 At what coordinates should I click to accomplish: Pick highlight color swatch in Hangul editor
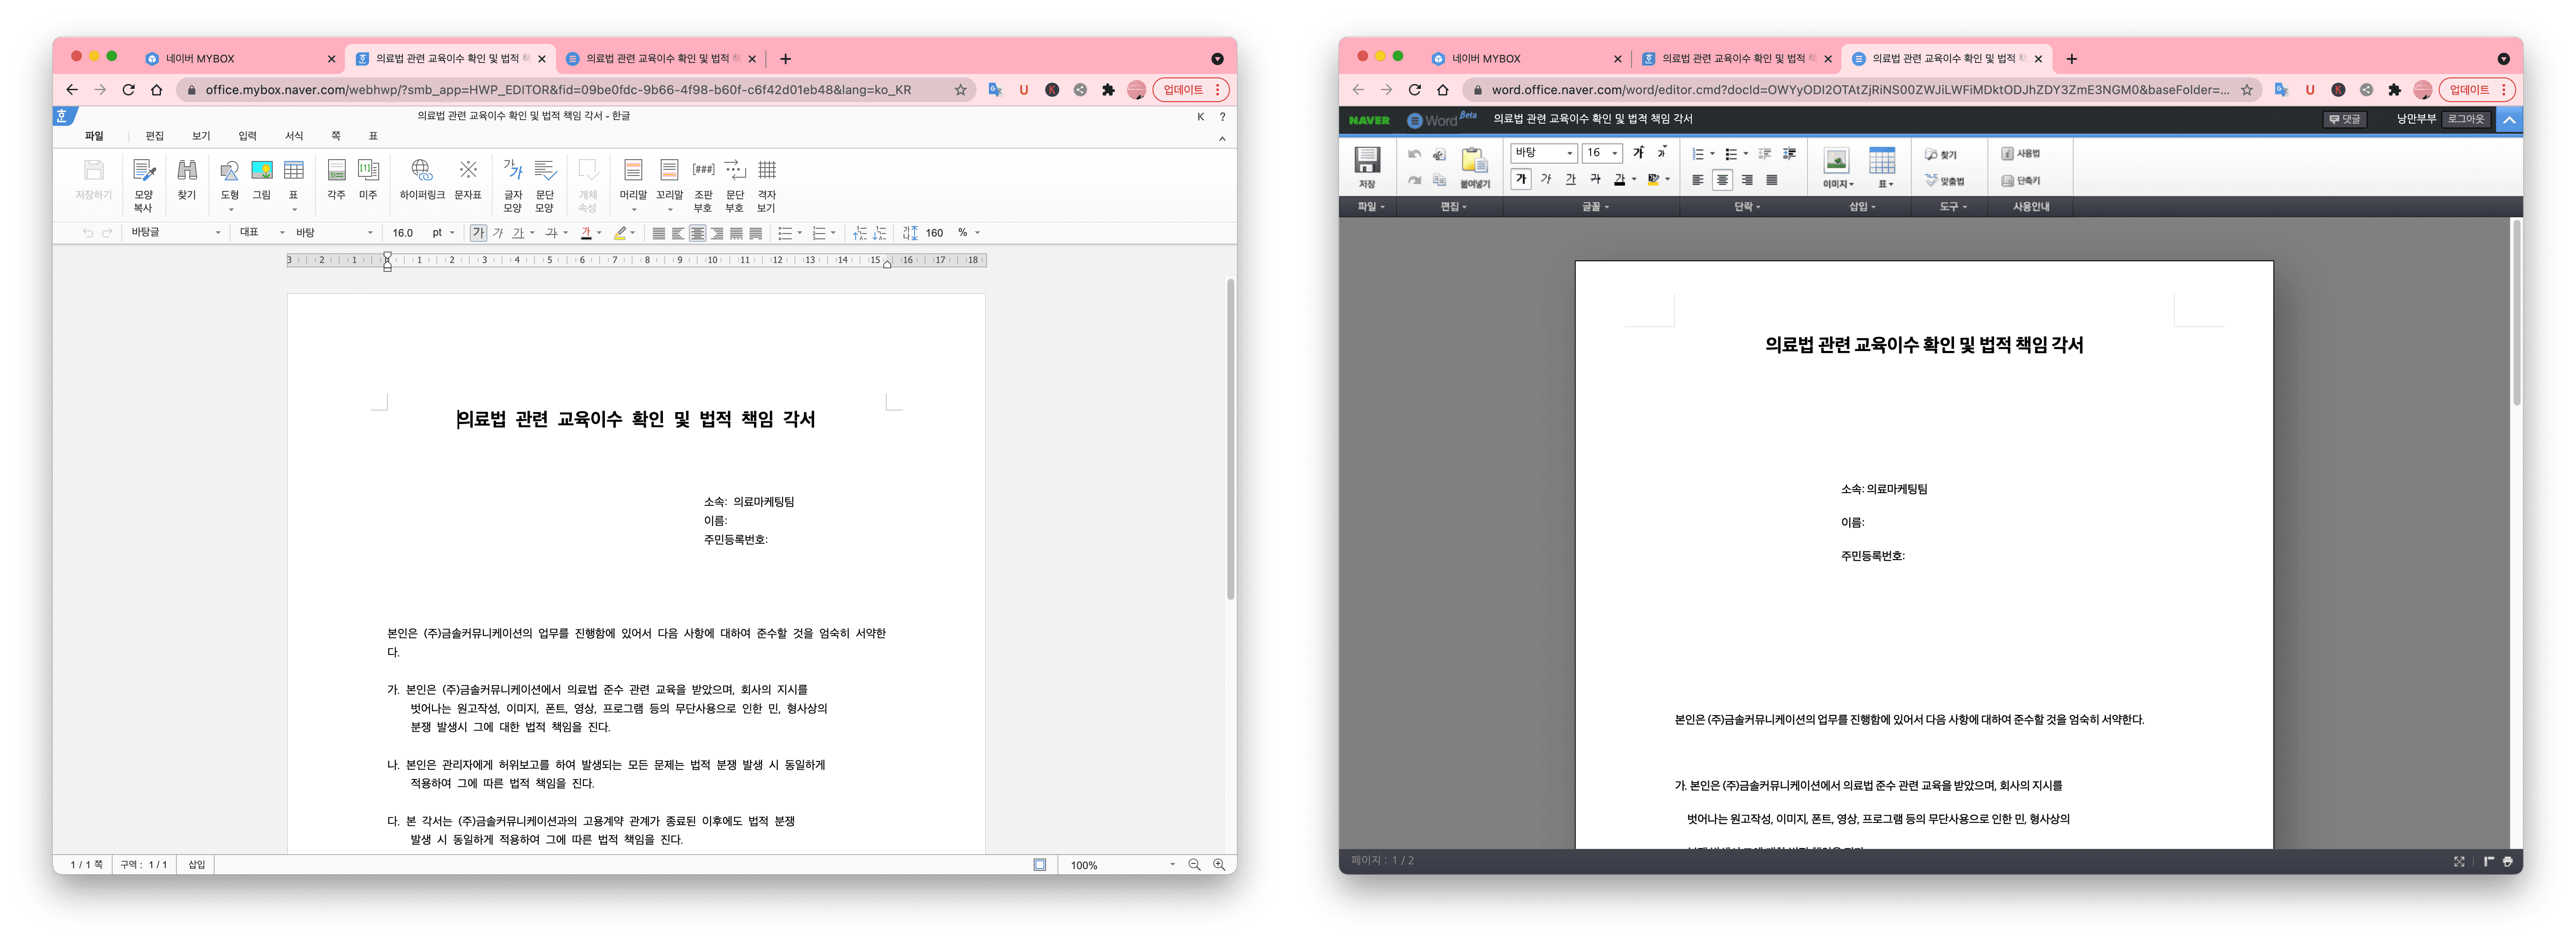pos(620,233)
